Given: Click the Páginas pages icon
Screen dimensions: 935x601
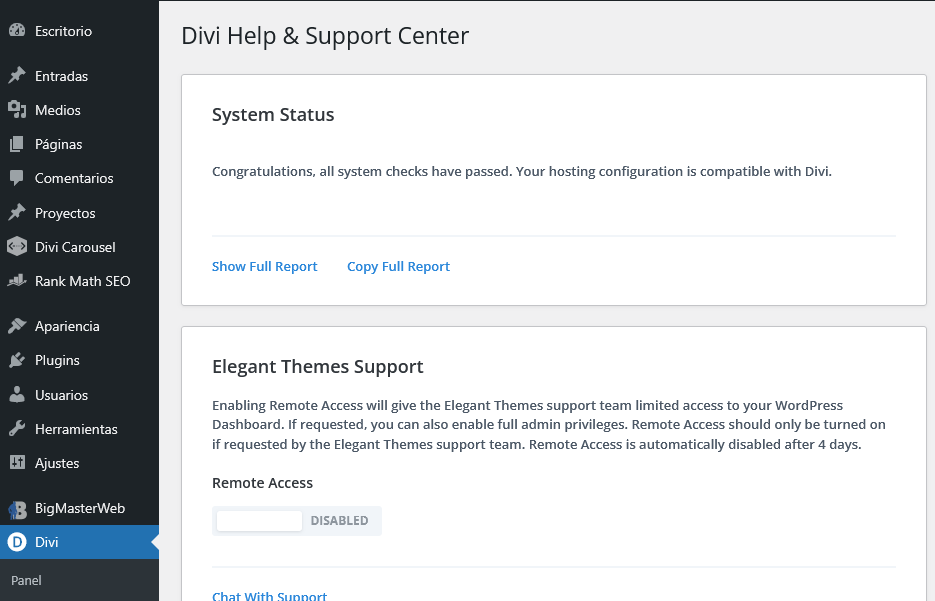Looking at the screenshot, I should pos(16,144).
